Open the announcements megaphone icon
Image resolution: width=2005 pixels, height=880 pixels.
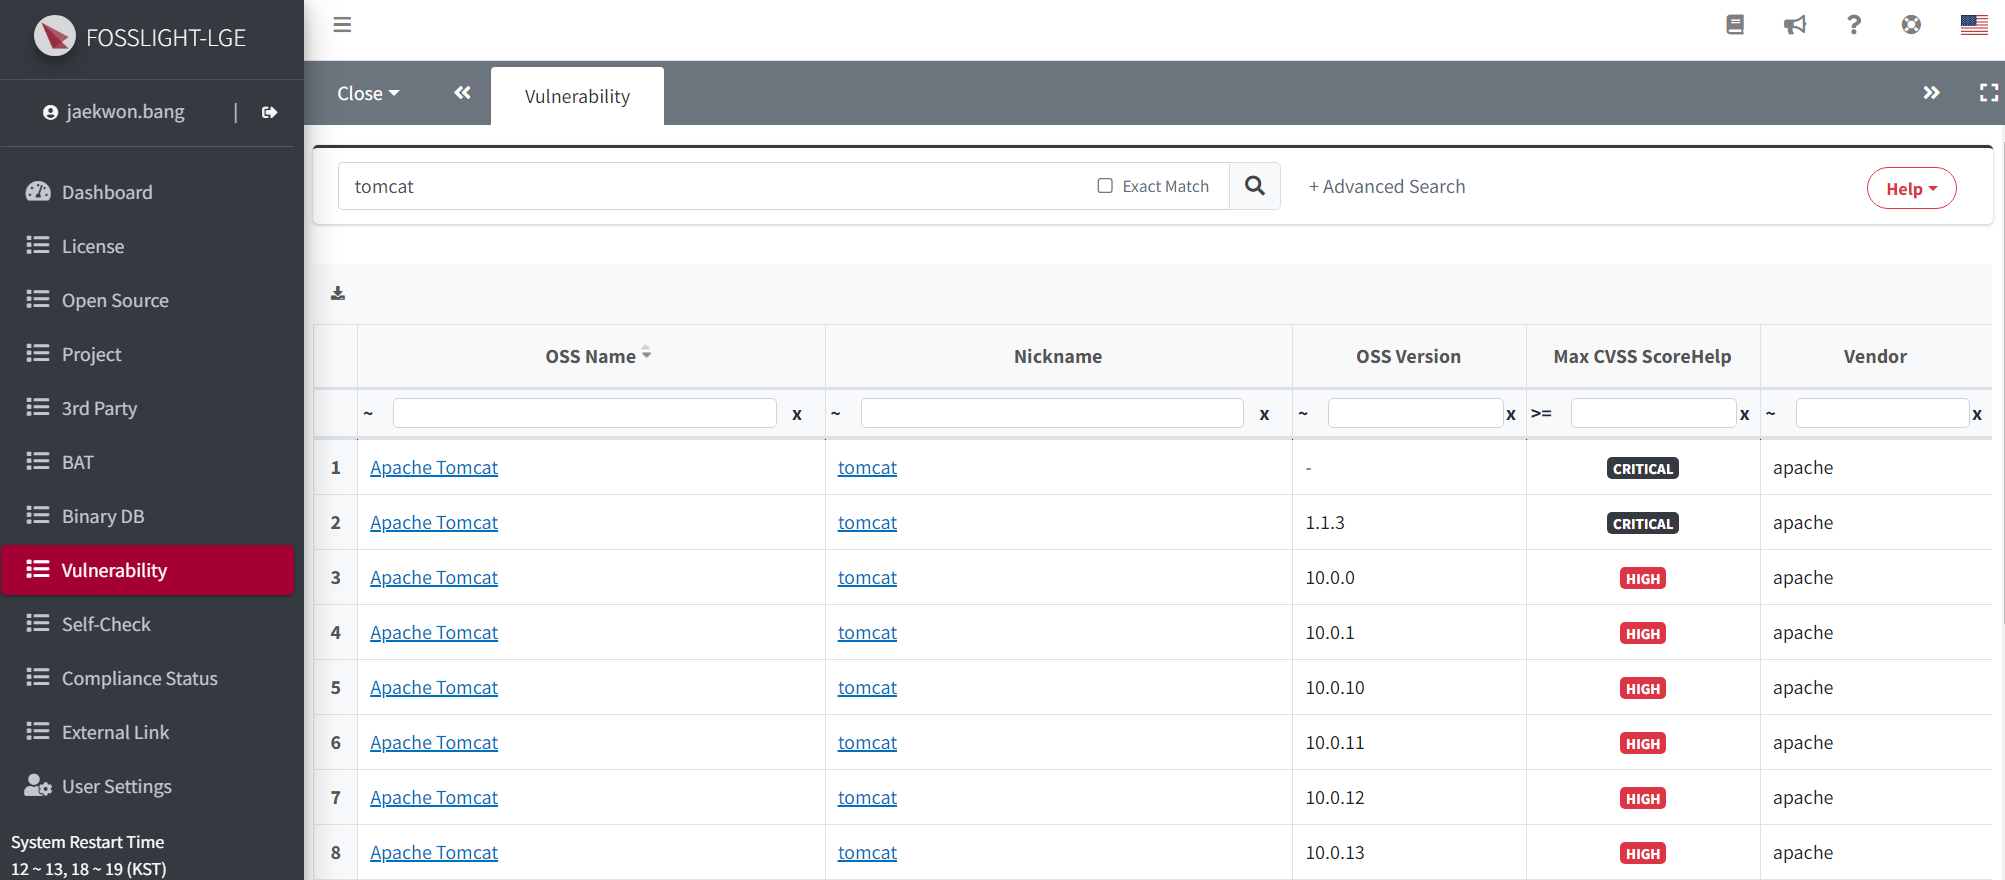(x=1795, y=25)
